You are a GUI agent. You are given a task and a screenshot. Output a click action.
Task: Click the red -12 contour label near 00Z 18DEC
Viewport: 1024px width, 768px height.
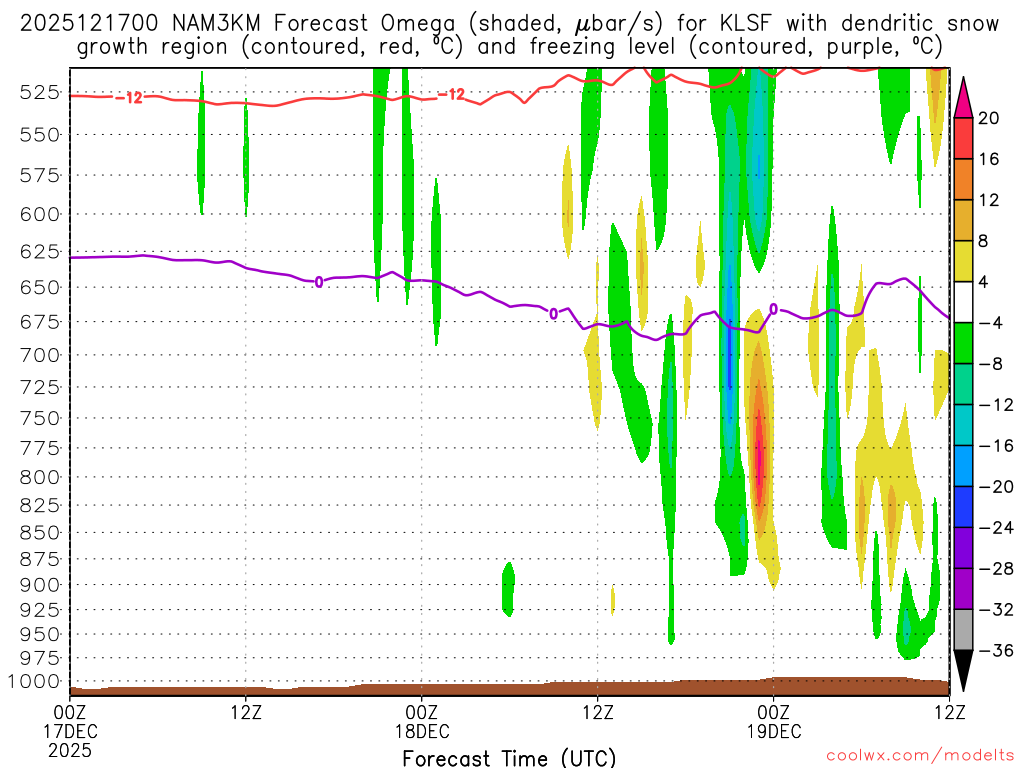451,95
